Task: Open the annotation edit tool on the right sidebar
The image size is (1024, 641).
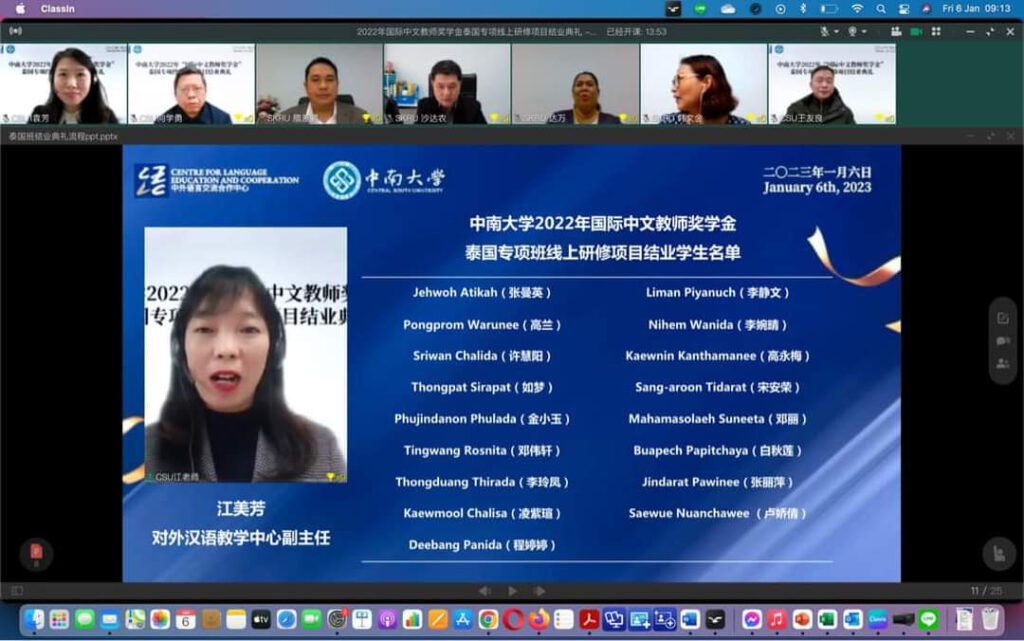Action: [x=1002, y=319]
